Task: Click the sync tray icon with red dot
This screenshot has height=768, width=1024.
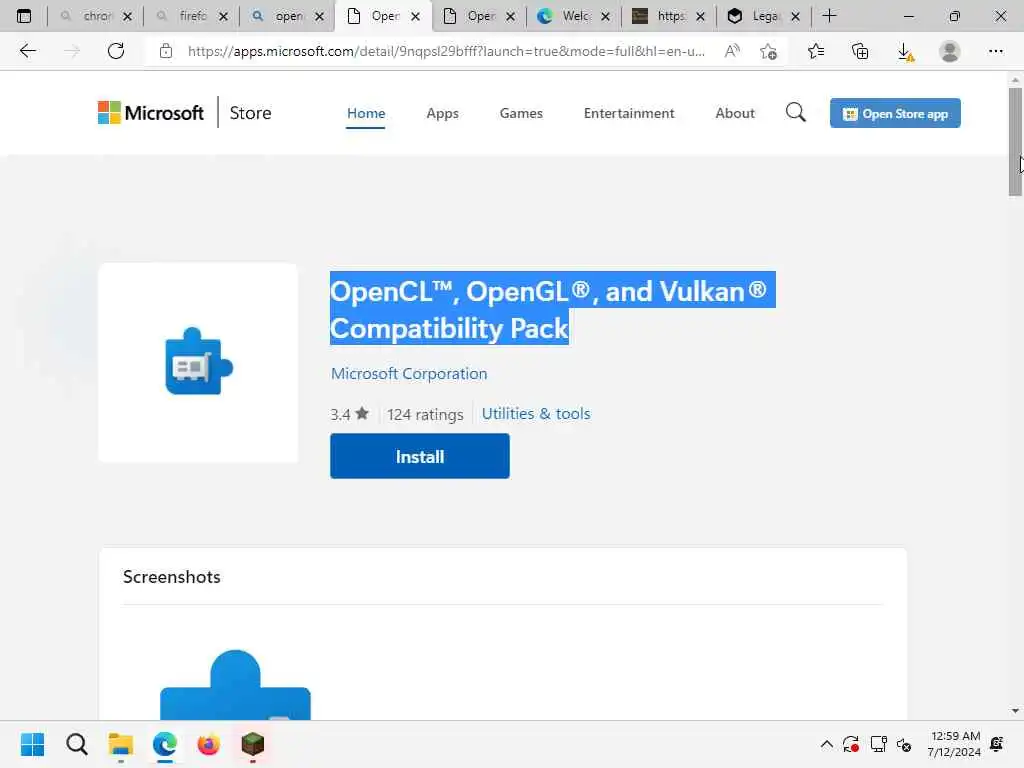Action: click(851, 744)
